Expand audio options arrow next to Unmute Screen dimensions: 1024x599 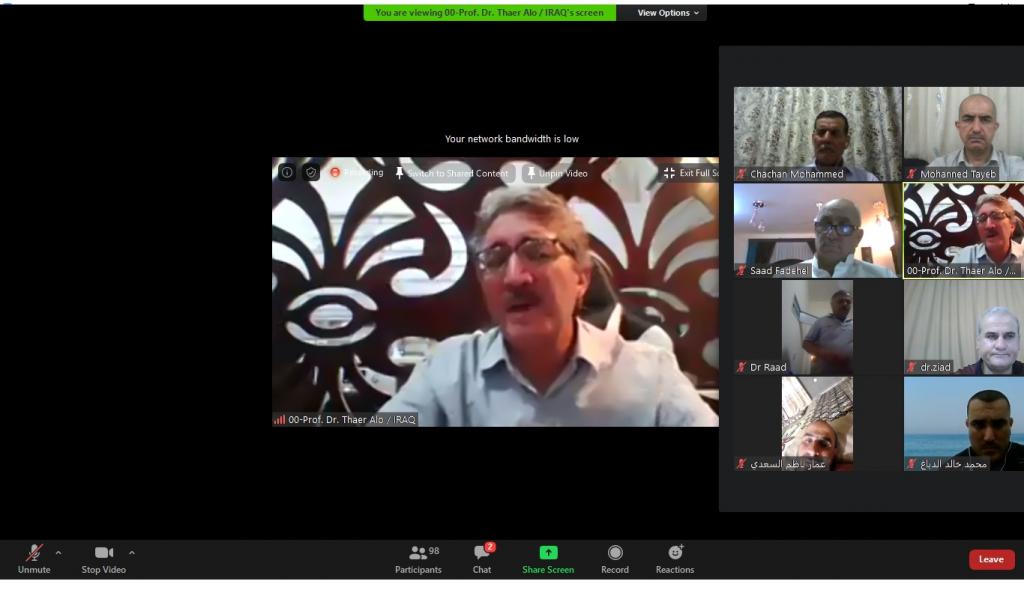point(58,552)
